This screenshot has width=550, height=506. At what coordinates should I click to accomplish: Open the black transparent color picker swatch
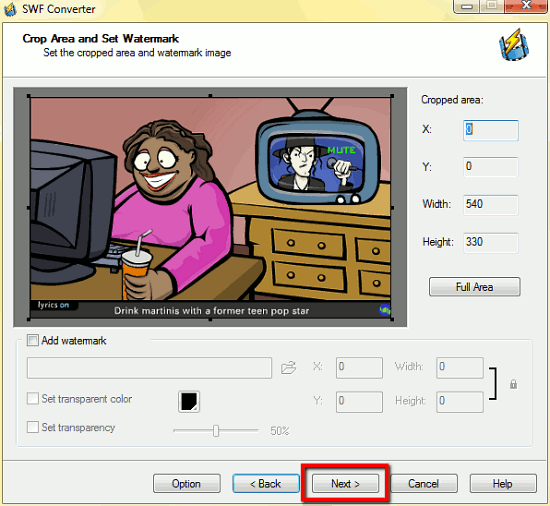pyautogui.click(x=189, y=401)
